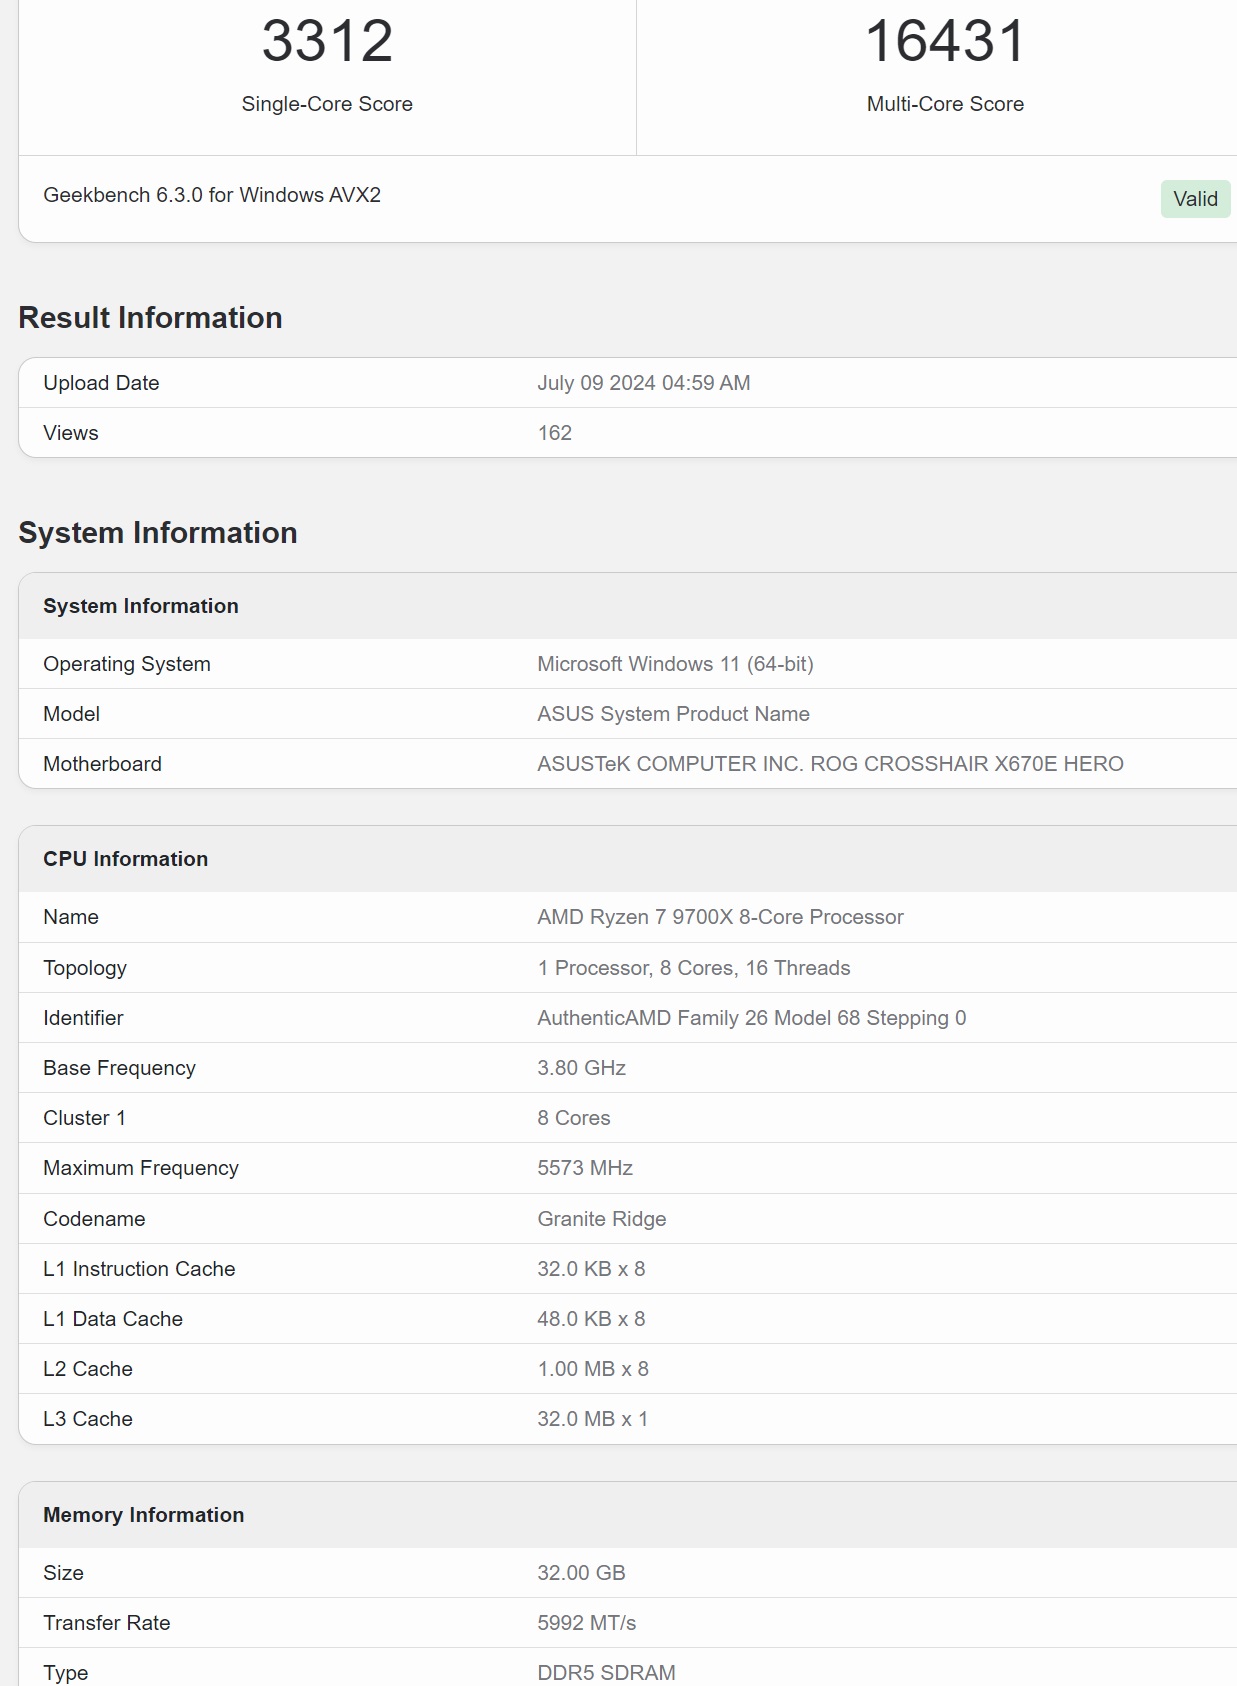Click the L3 Cache 32.0 MB value
The width and height of the screenshot is (1237, 1686).
click(592, 1419)
